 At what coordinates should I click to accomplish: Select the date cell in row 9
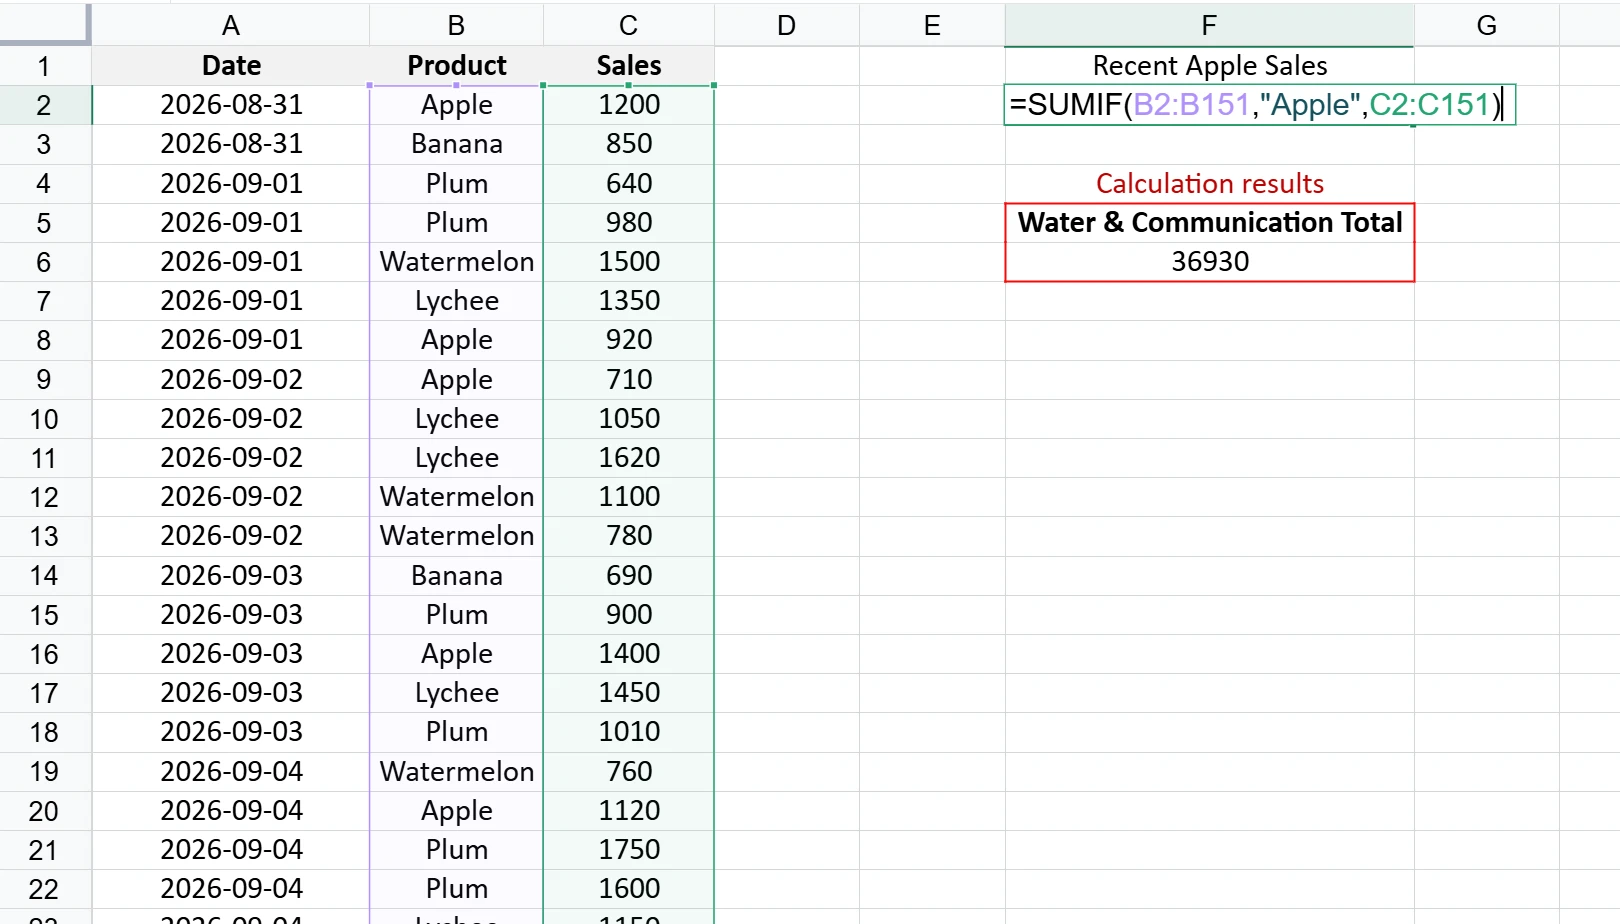230,379
